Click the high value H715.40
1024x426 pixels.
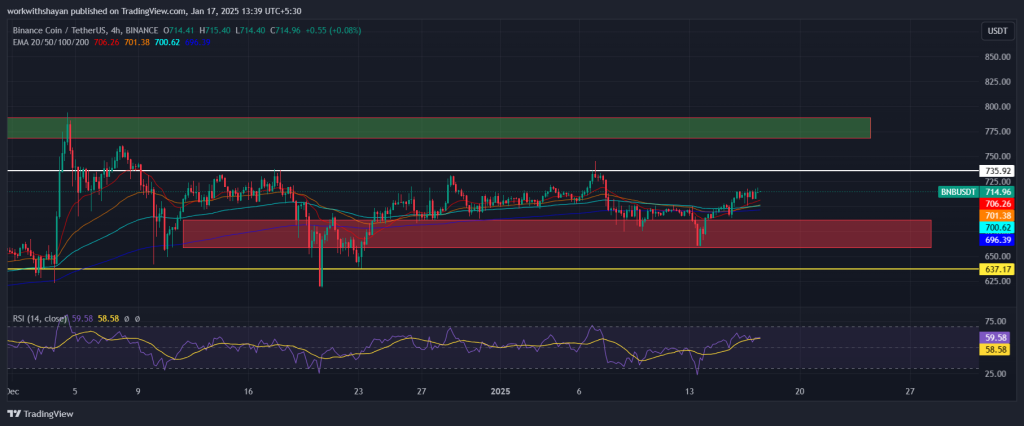point(216,30)
